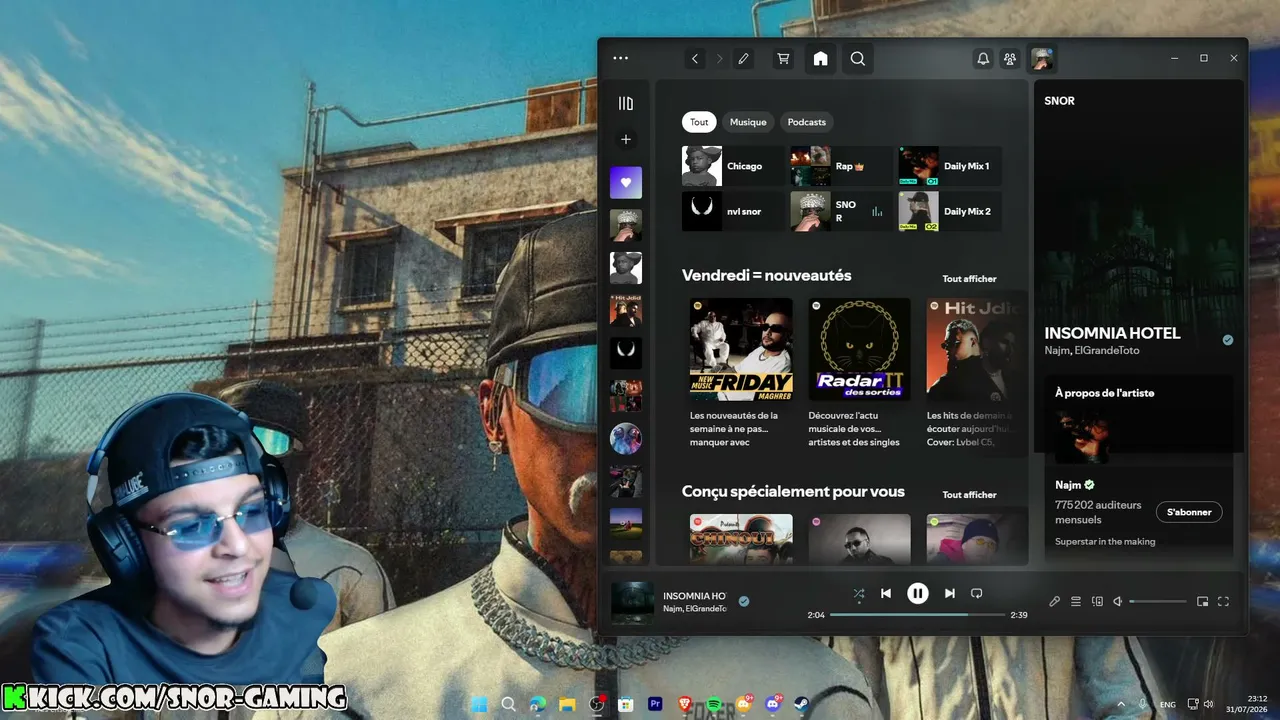Image resolution: width=1280 pixels, height=720 pixels.
Task: Open the Daily Mix 2 tile
Action: 950,212
